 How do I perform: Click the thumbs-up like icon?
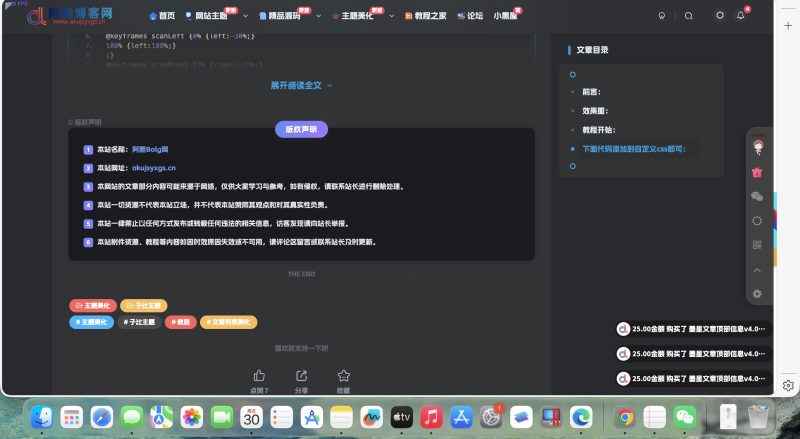tap(259, 376)
